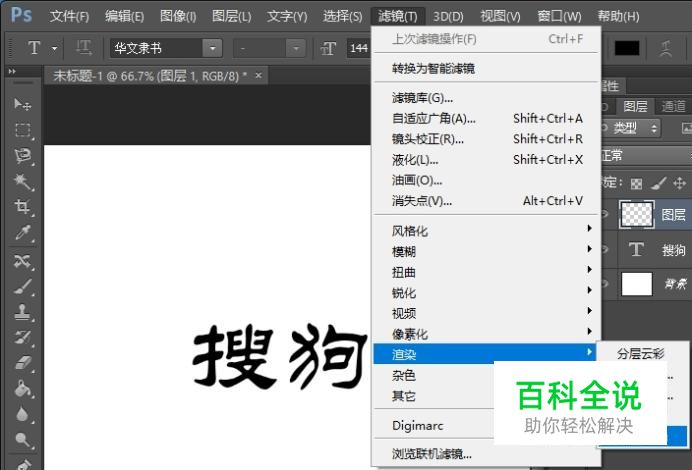This screenshot has height=470, width=692.
Task: Choose 分层云彩 in render submenu
Action: pyautogui.click(x=641, y=353)
